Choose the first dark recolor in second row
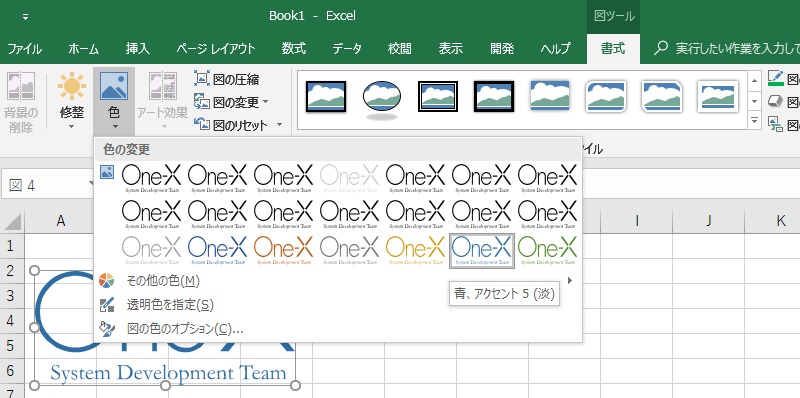Viewport: 800px width, 398px height. [x=151, y=214]
